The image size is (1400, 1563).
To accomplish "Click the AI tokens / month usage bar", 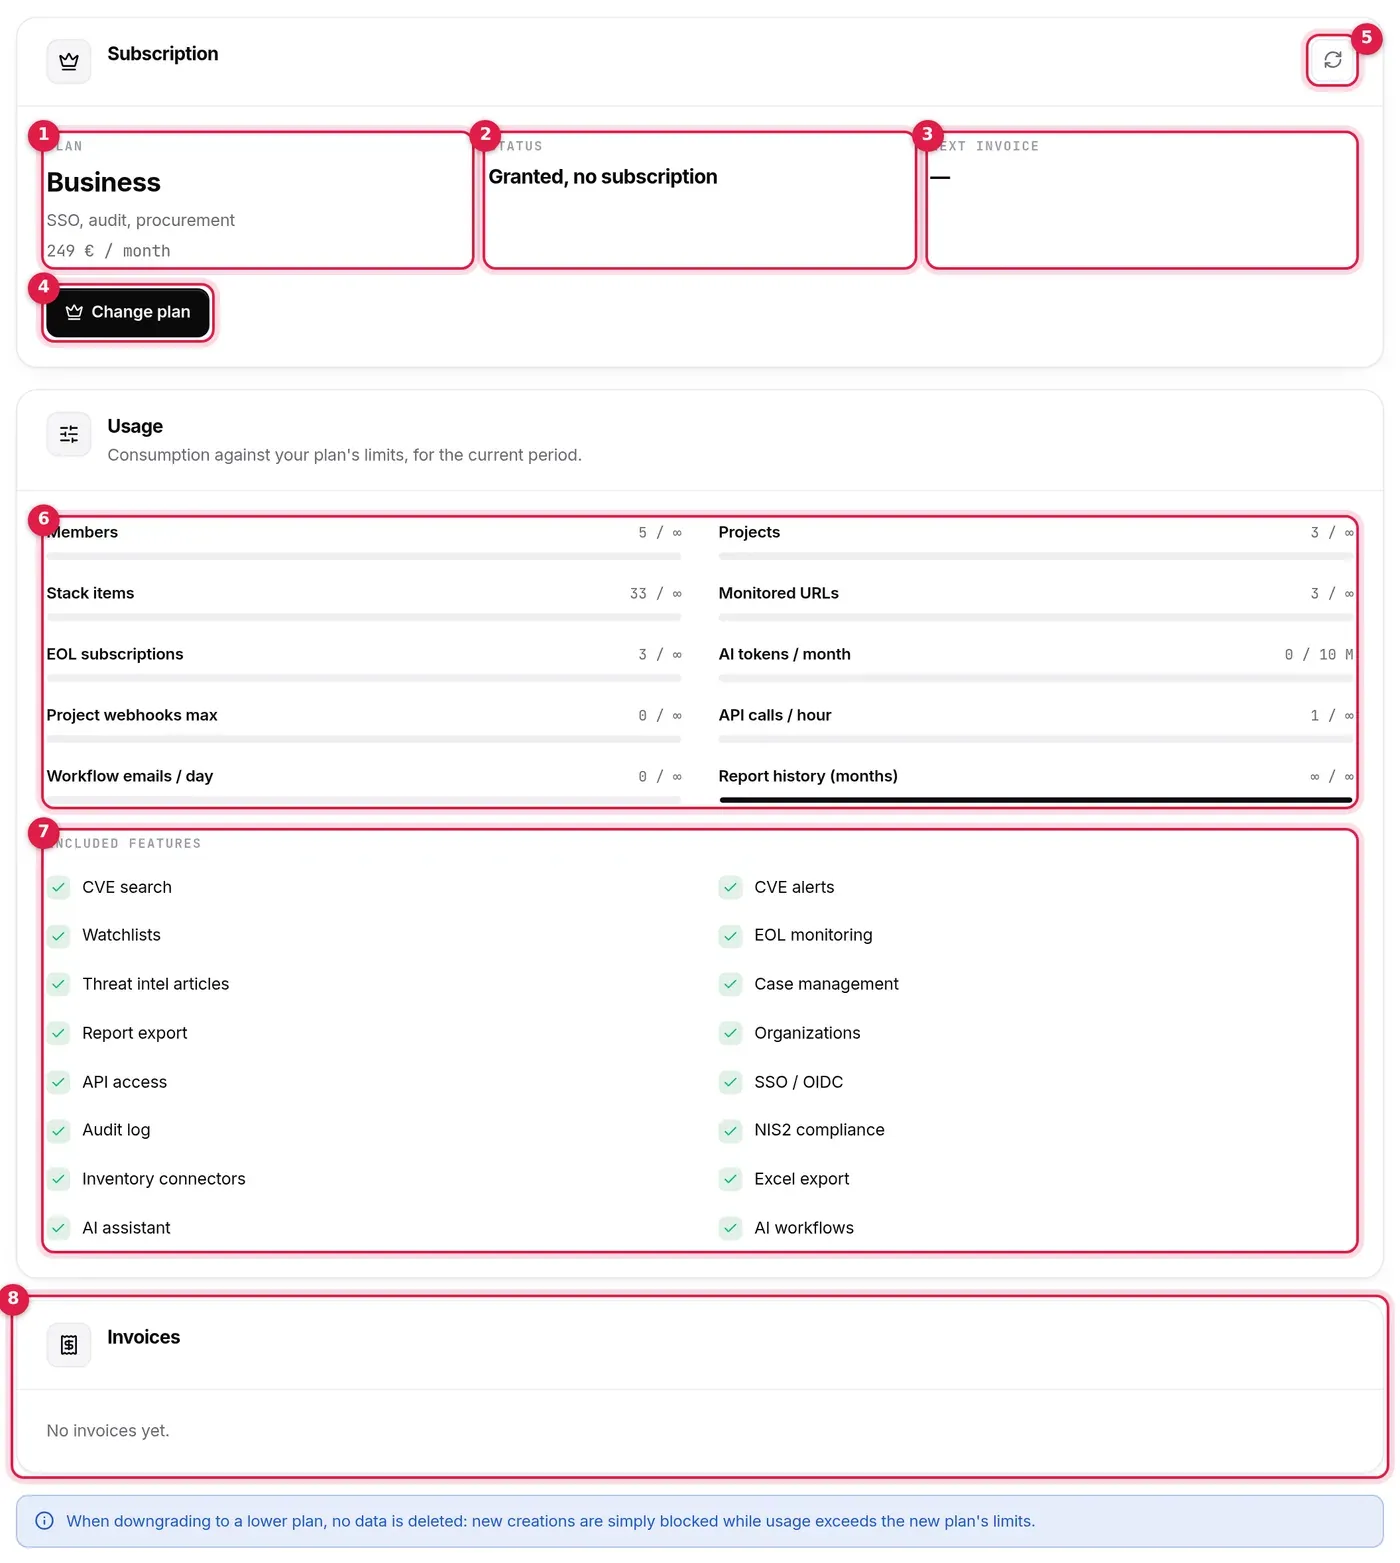I will (1036, 678).
